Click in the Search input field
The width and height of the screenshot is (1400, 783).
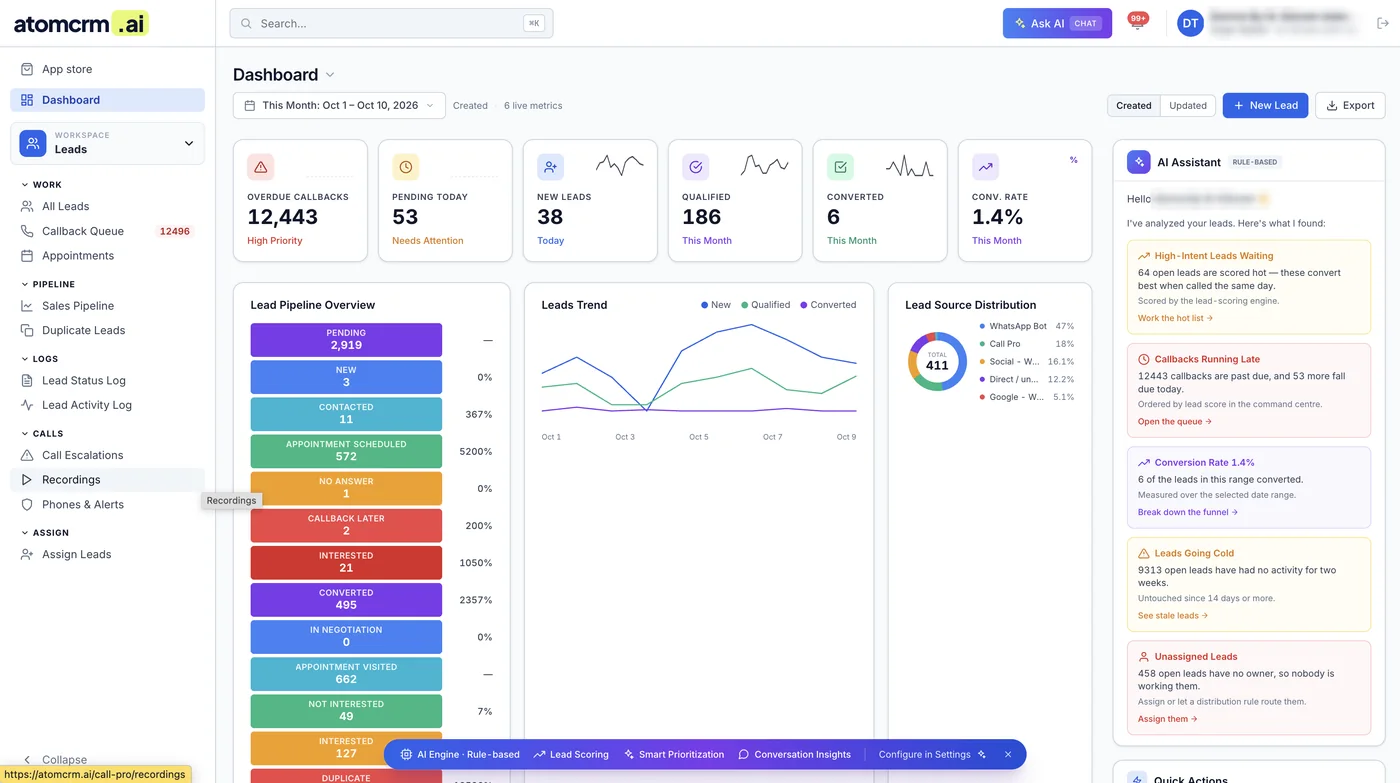tap(391, 23)
